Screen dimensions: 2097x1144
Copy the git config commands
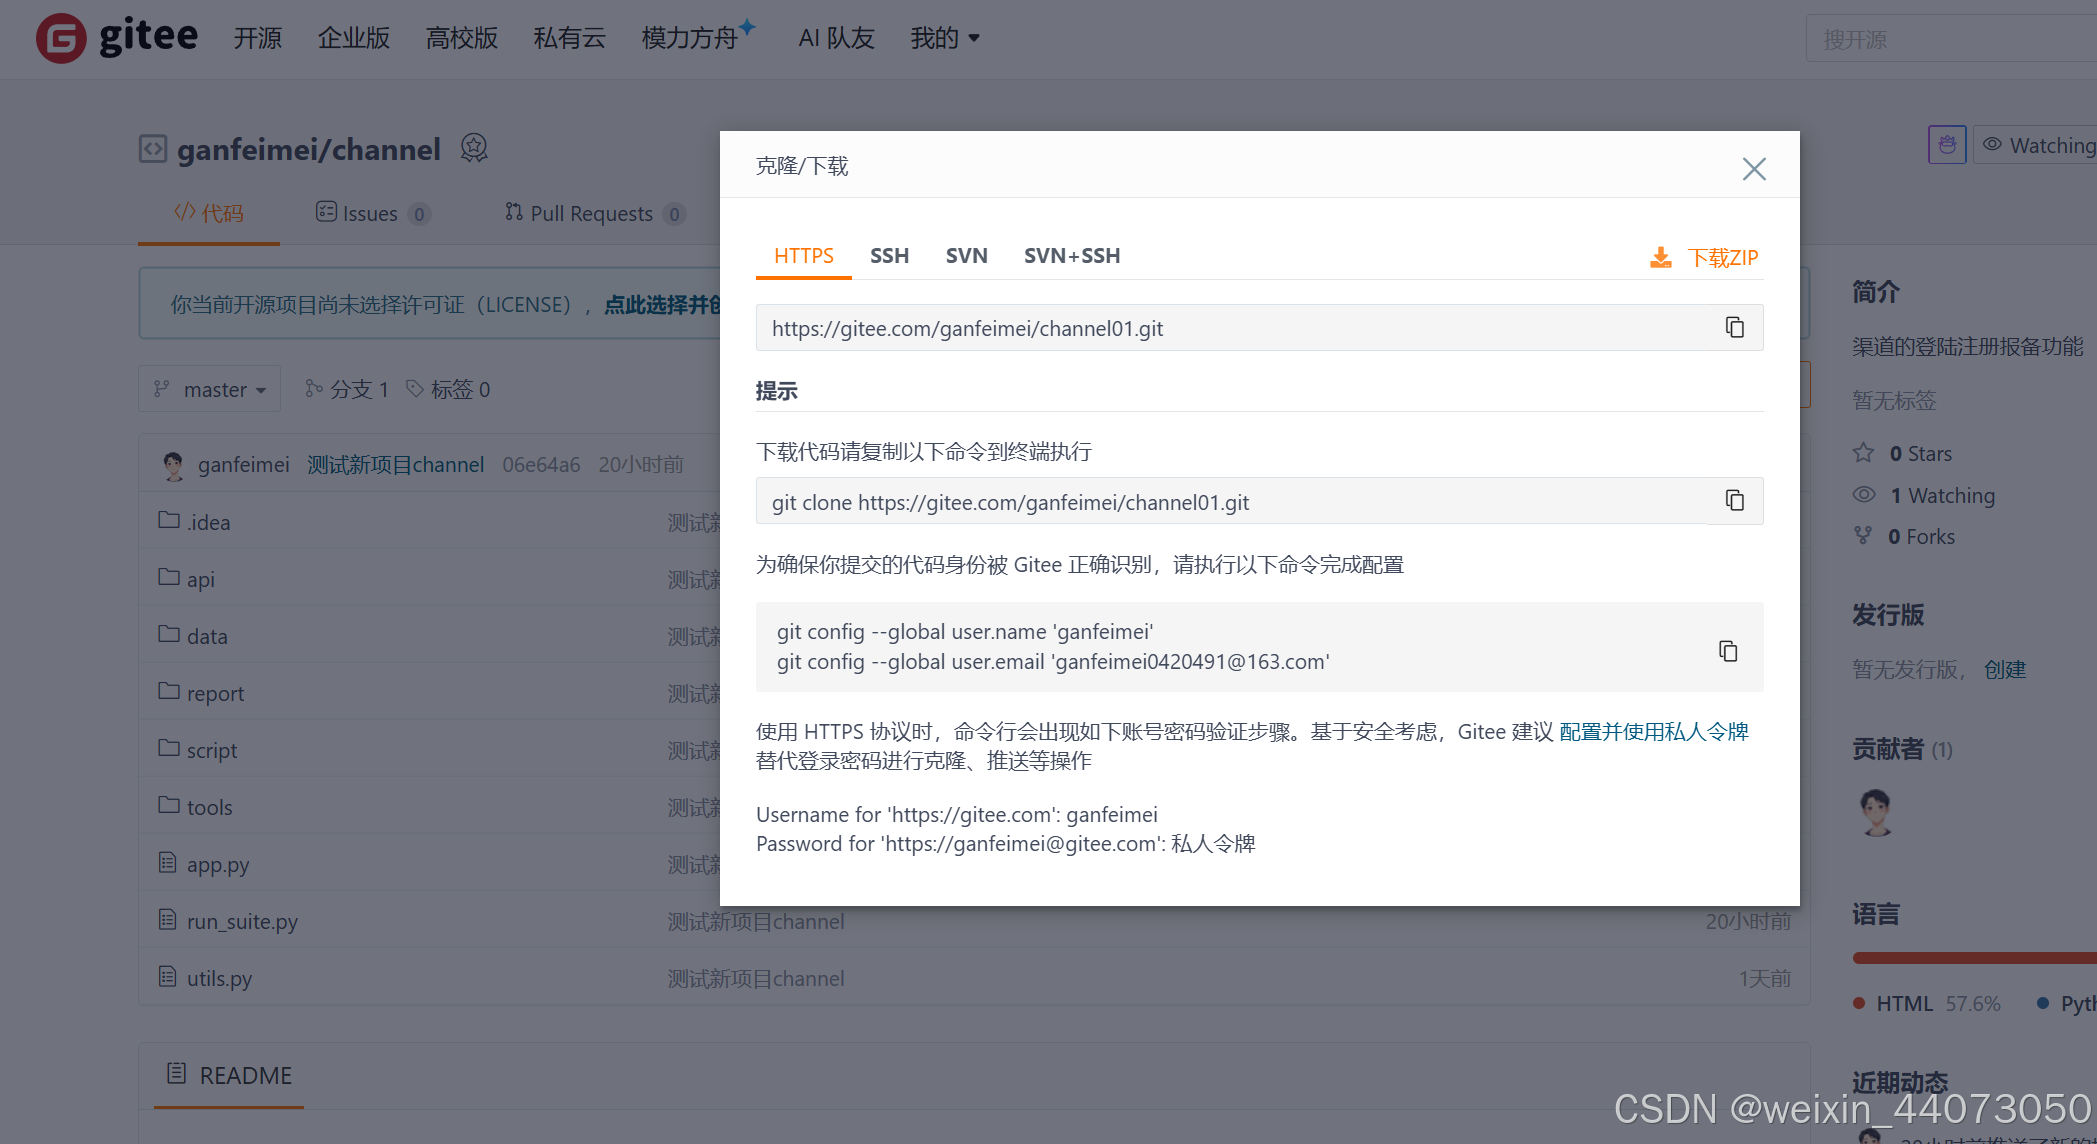click(1728, 651)
